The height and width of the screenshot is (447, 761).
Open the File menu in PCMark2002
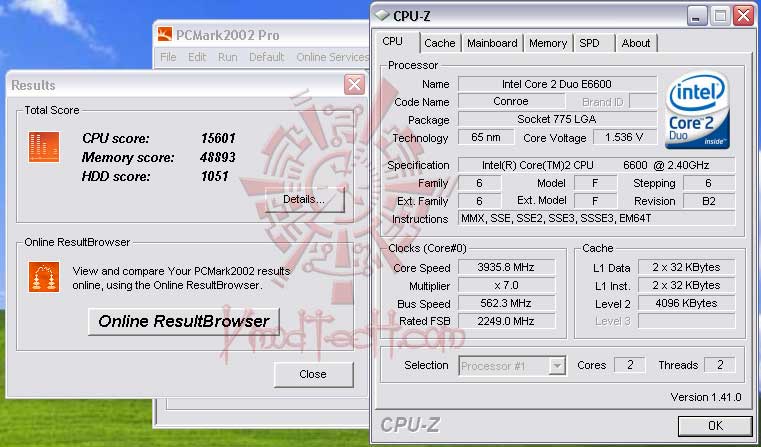tap(168, 57)
